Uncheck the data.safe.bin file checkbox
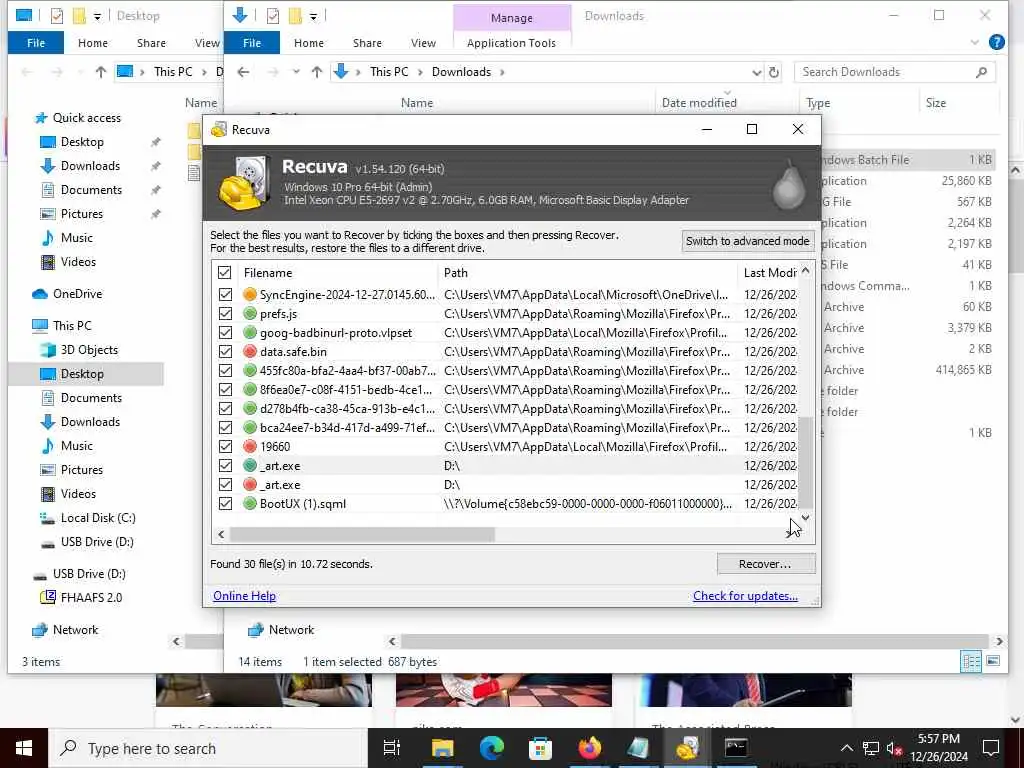Image resolution: width=1024 pixels, height=768 pixels. pos(225,351)
